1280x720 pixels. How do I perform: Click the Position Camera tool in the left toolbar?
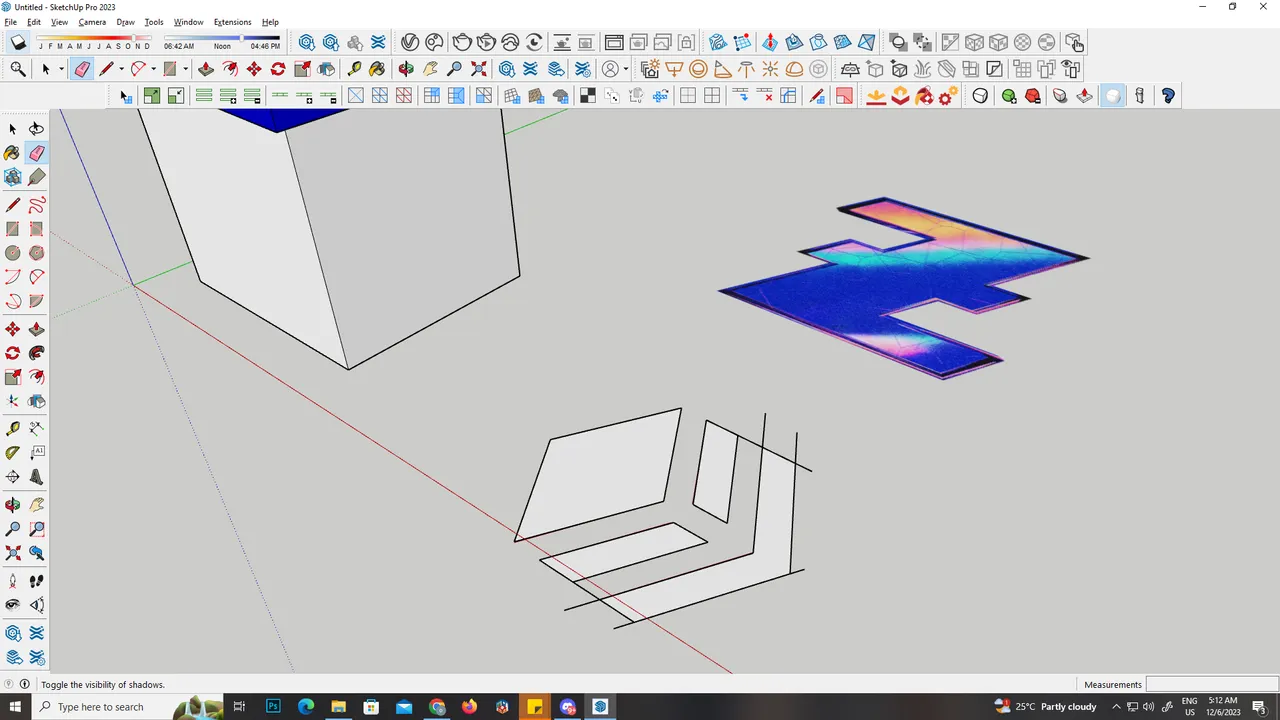click(13, 581)
